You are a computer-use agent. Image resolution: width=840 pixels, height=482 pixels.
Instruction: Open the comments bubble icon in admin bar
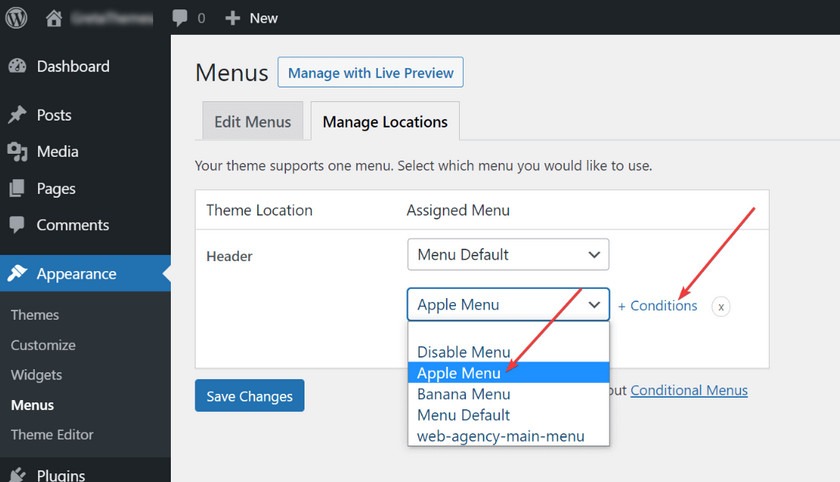click(x=181, y=17)
